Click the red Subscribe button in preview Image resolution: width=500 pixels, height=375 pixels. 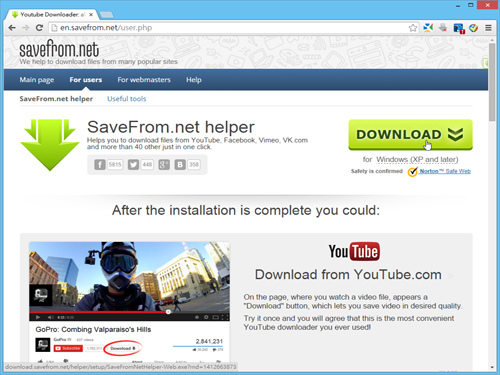pos(68,348)
